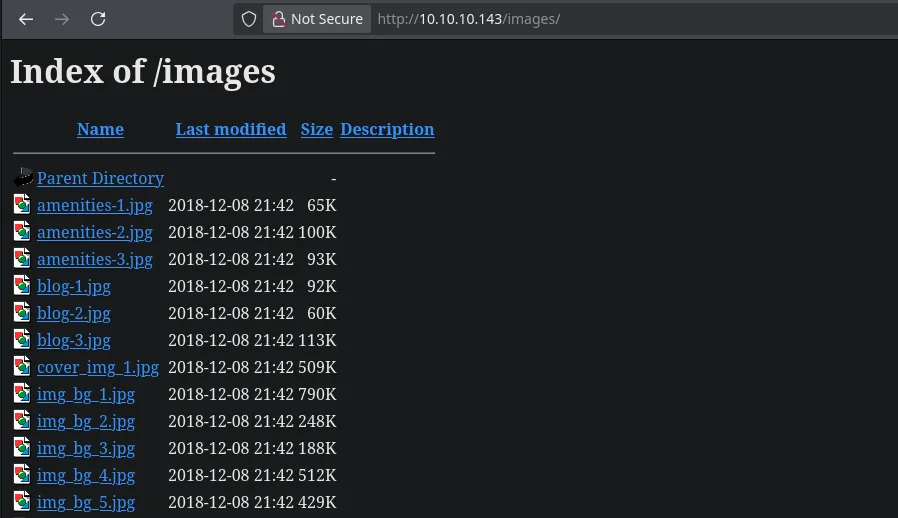Open the cover_img_1.jpg file link
The image size is (898, 518).
pos(98,367)
